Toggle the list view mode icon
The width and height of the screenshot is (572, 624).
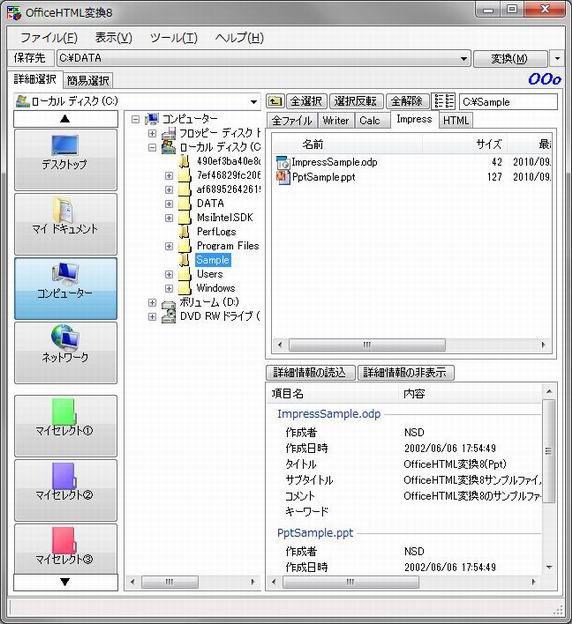click(x=443, y=101)
